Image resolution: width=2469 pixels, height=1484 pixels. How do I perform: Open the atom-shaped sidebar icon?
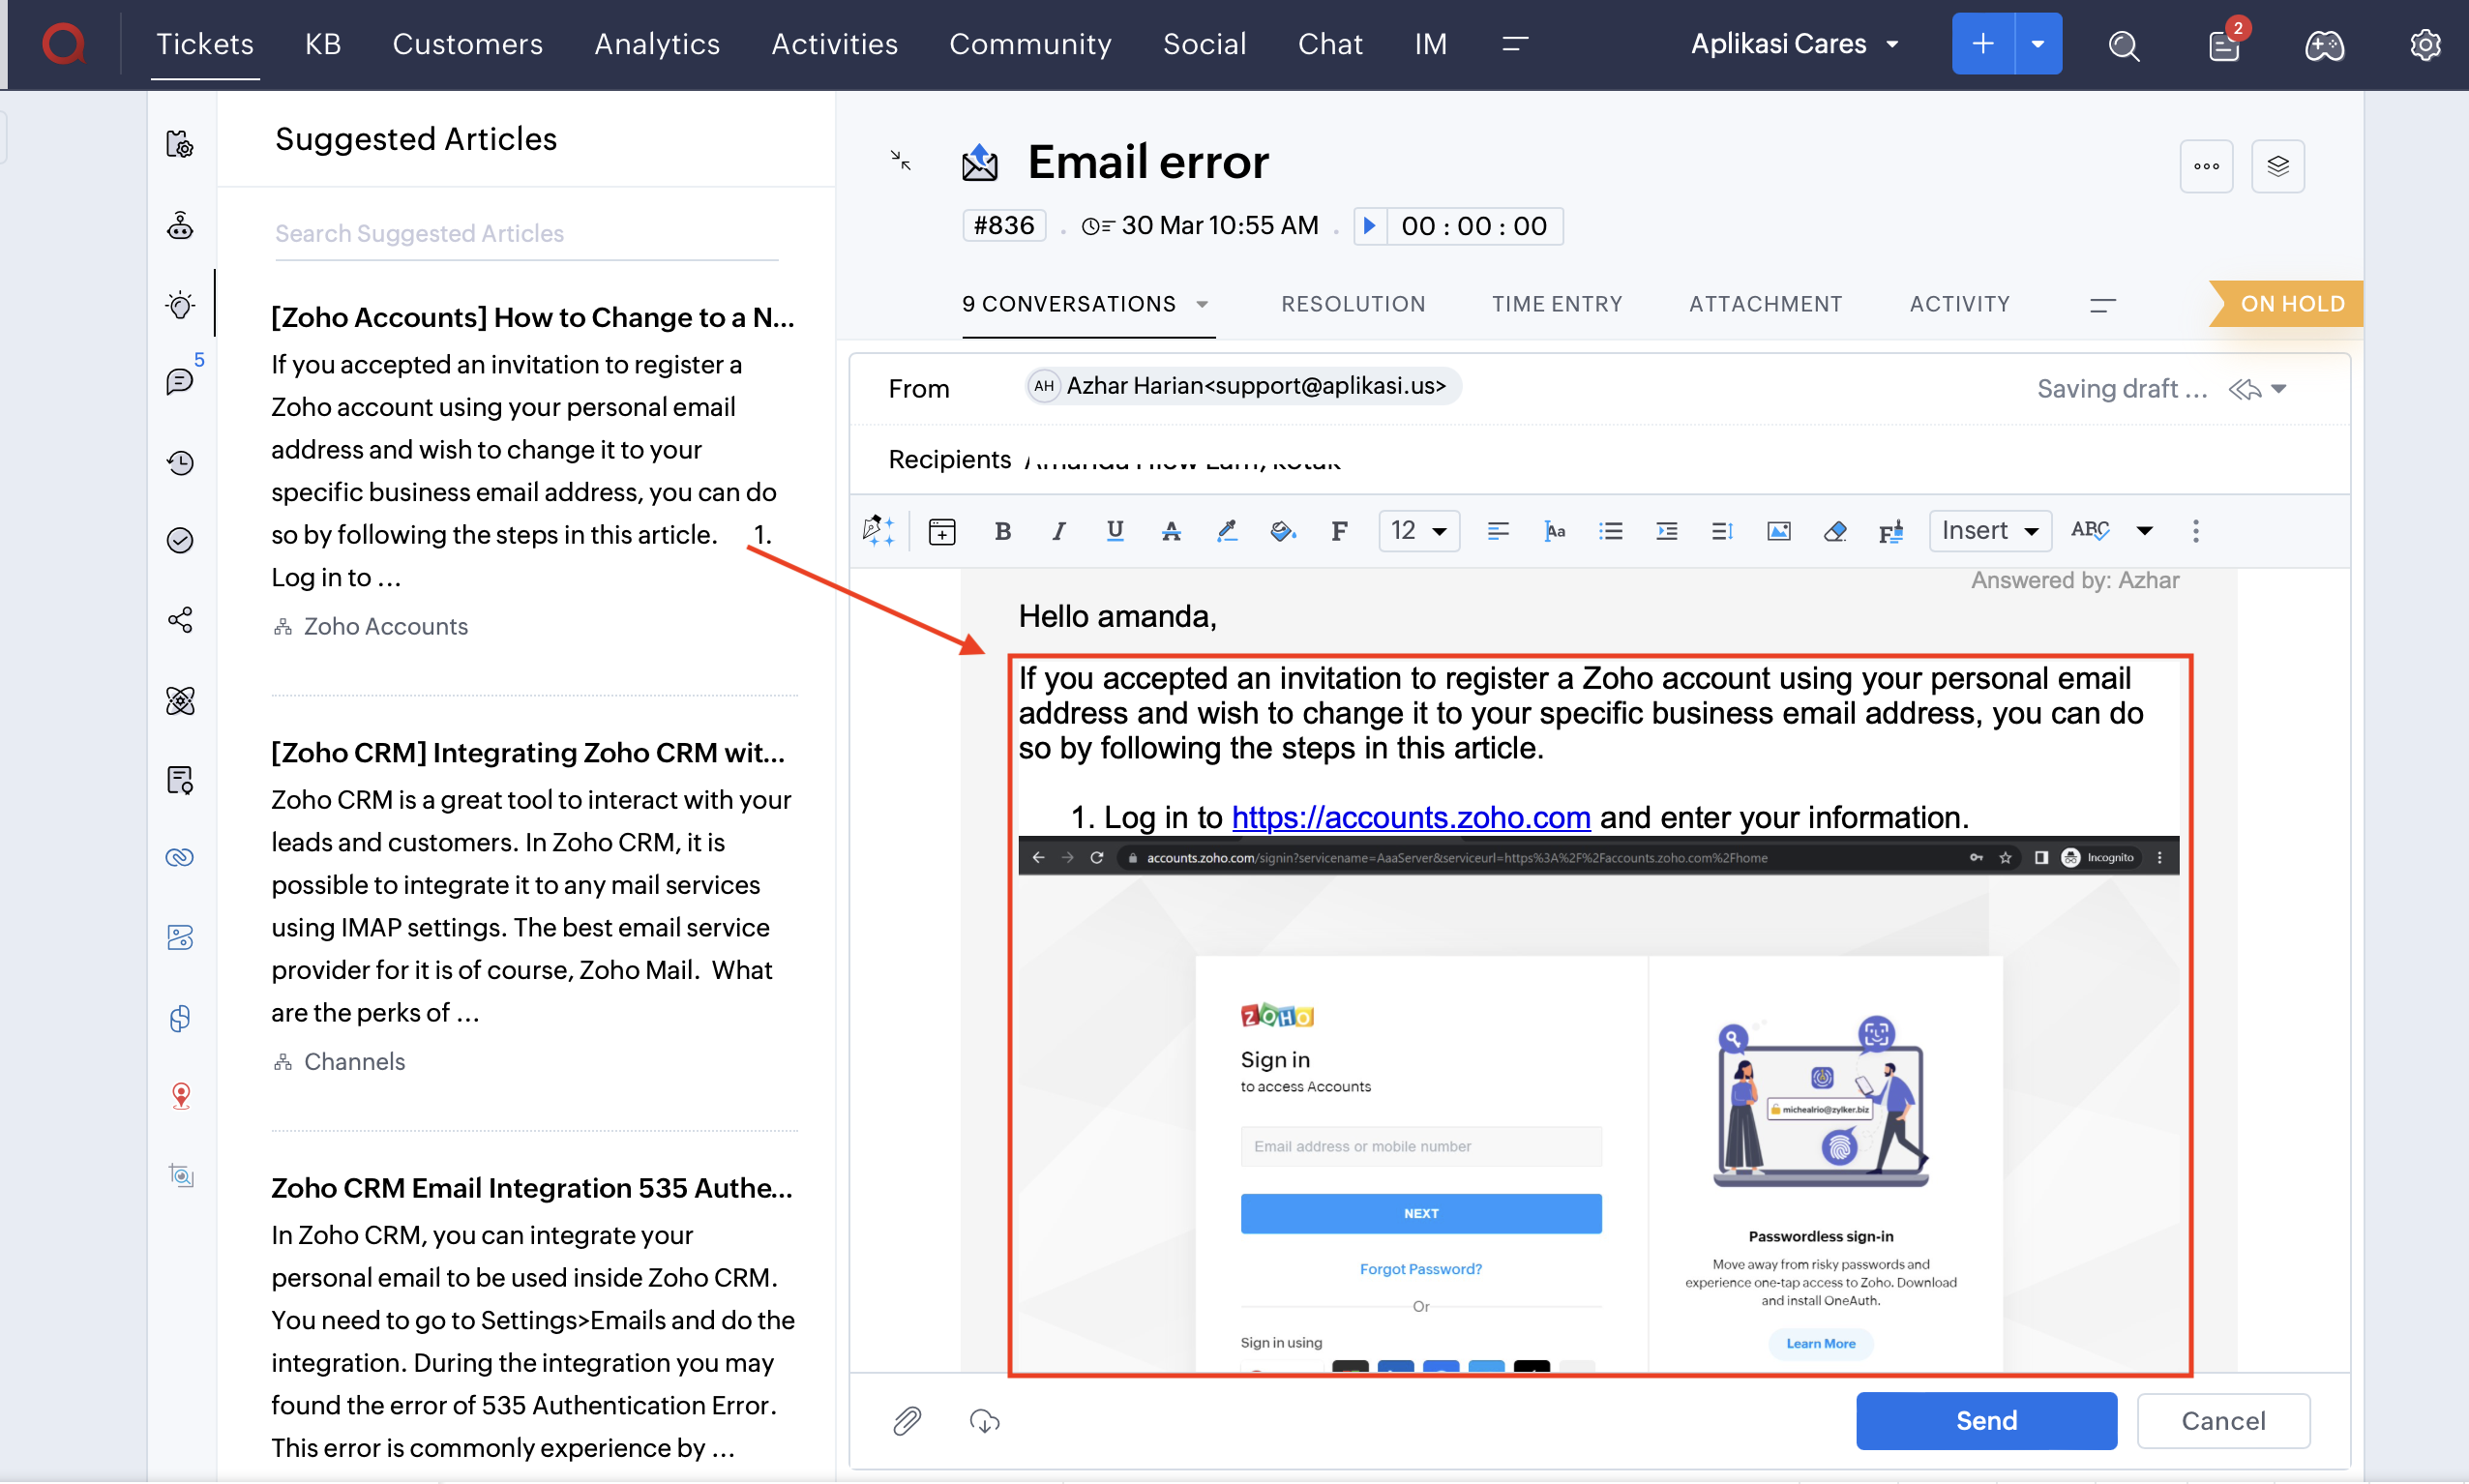[180, 701]
